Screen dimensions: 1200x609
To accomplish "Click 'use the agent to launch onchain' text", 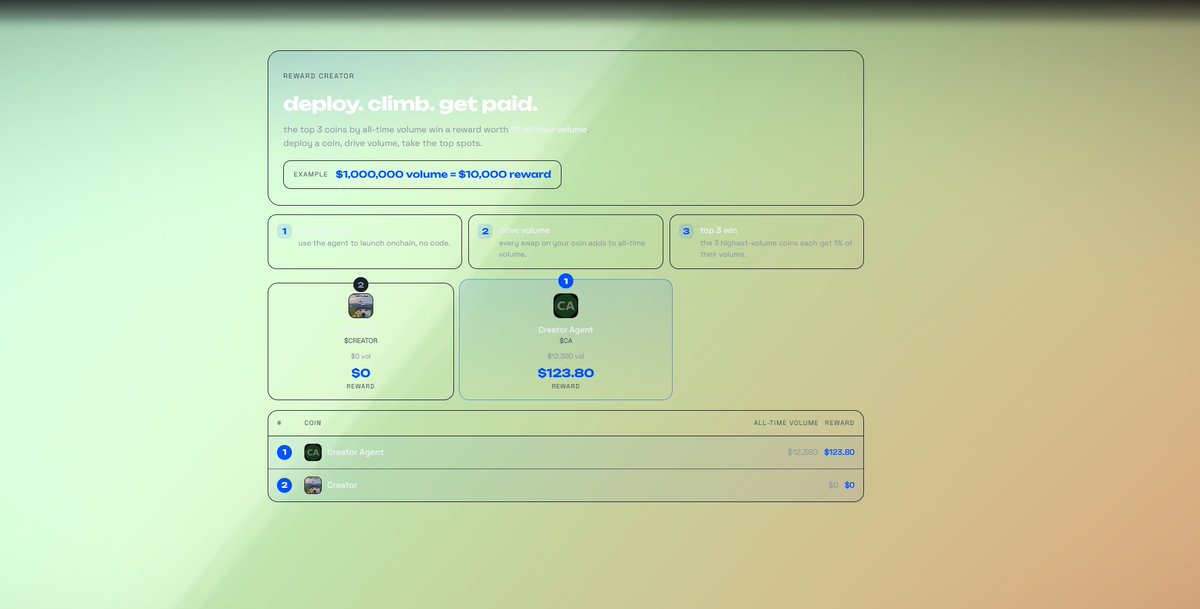I will tap(374, 243).
